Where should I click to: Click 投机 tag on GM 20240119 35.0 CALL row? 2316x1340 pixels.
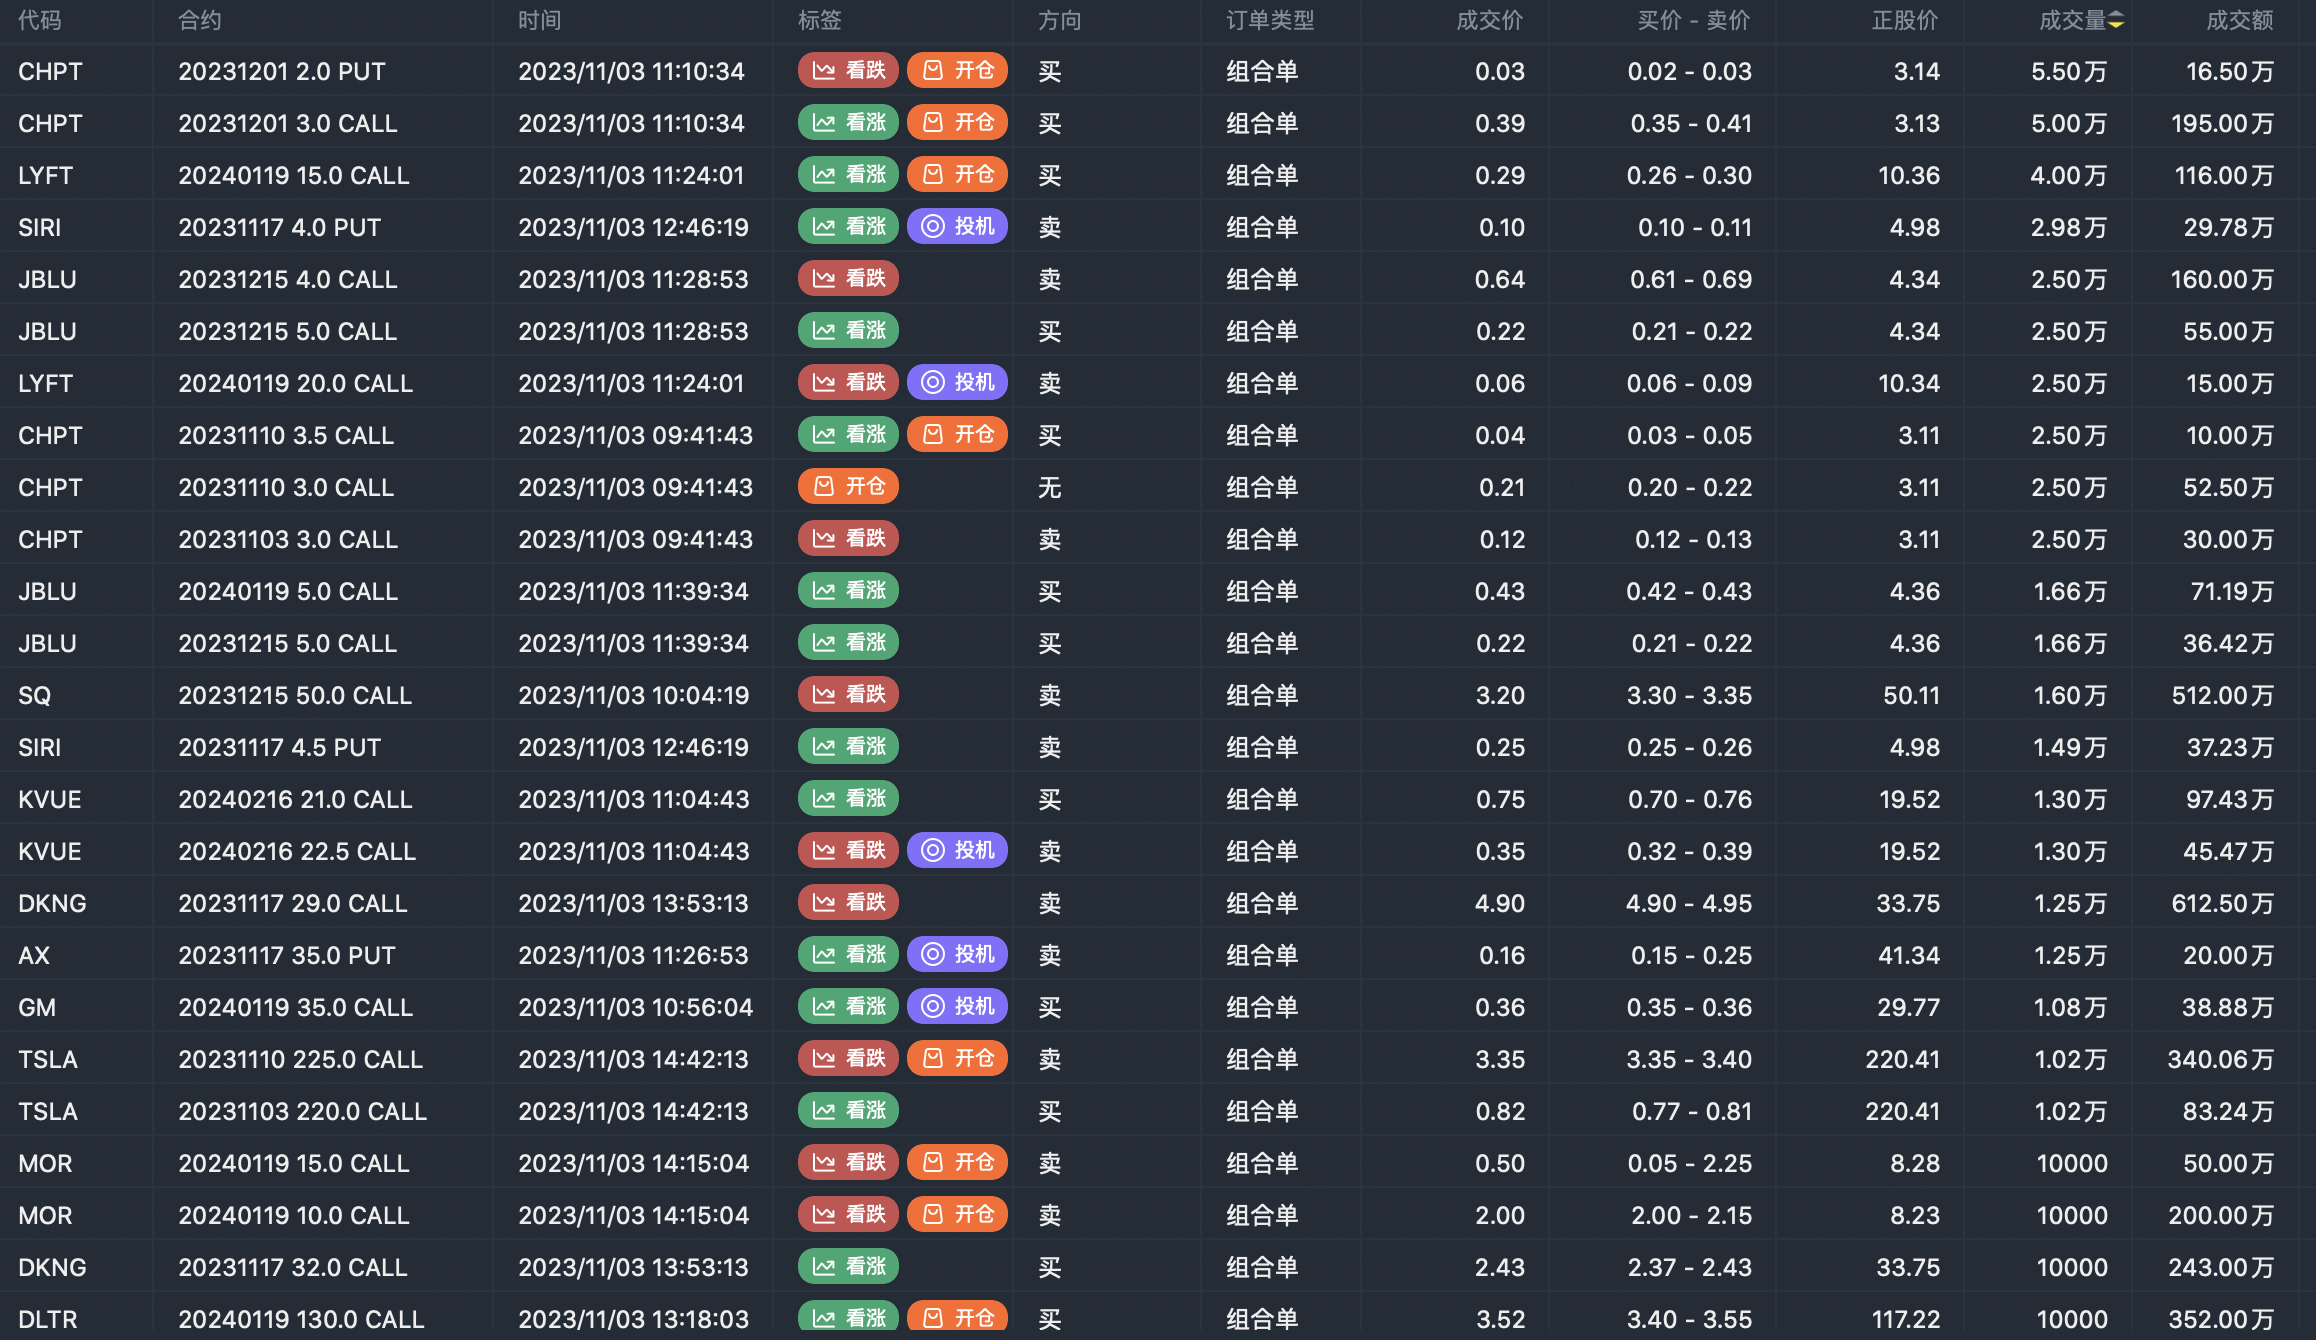(957, 1006)
